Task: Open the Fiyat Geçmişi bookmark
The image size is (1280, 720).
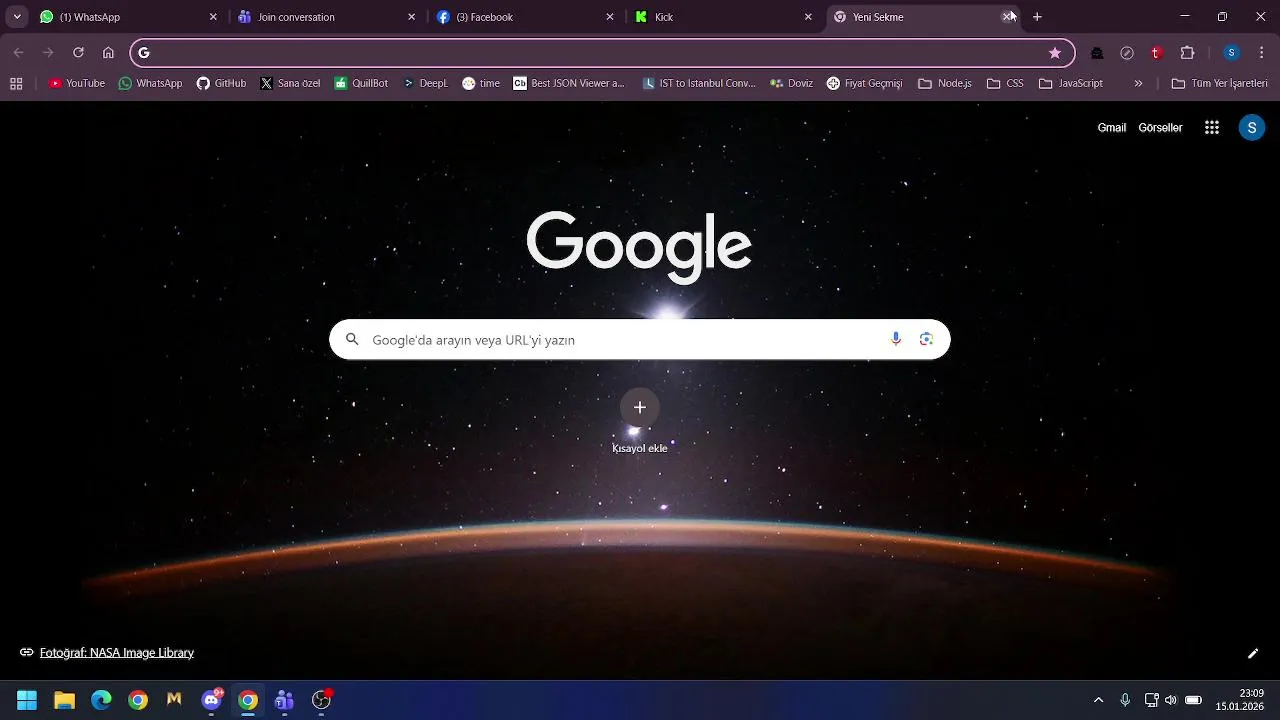Action: click(864, 84)
